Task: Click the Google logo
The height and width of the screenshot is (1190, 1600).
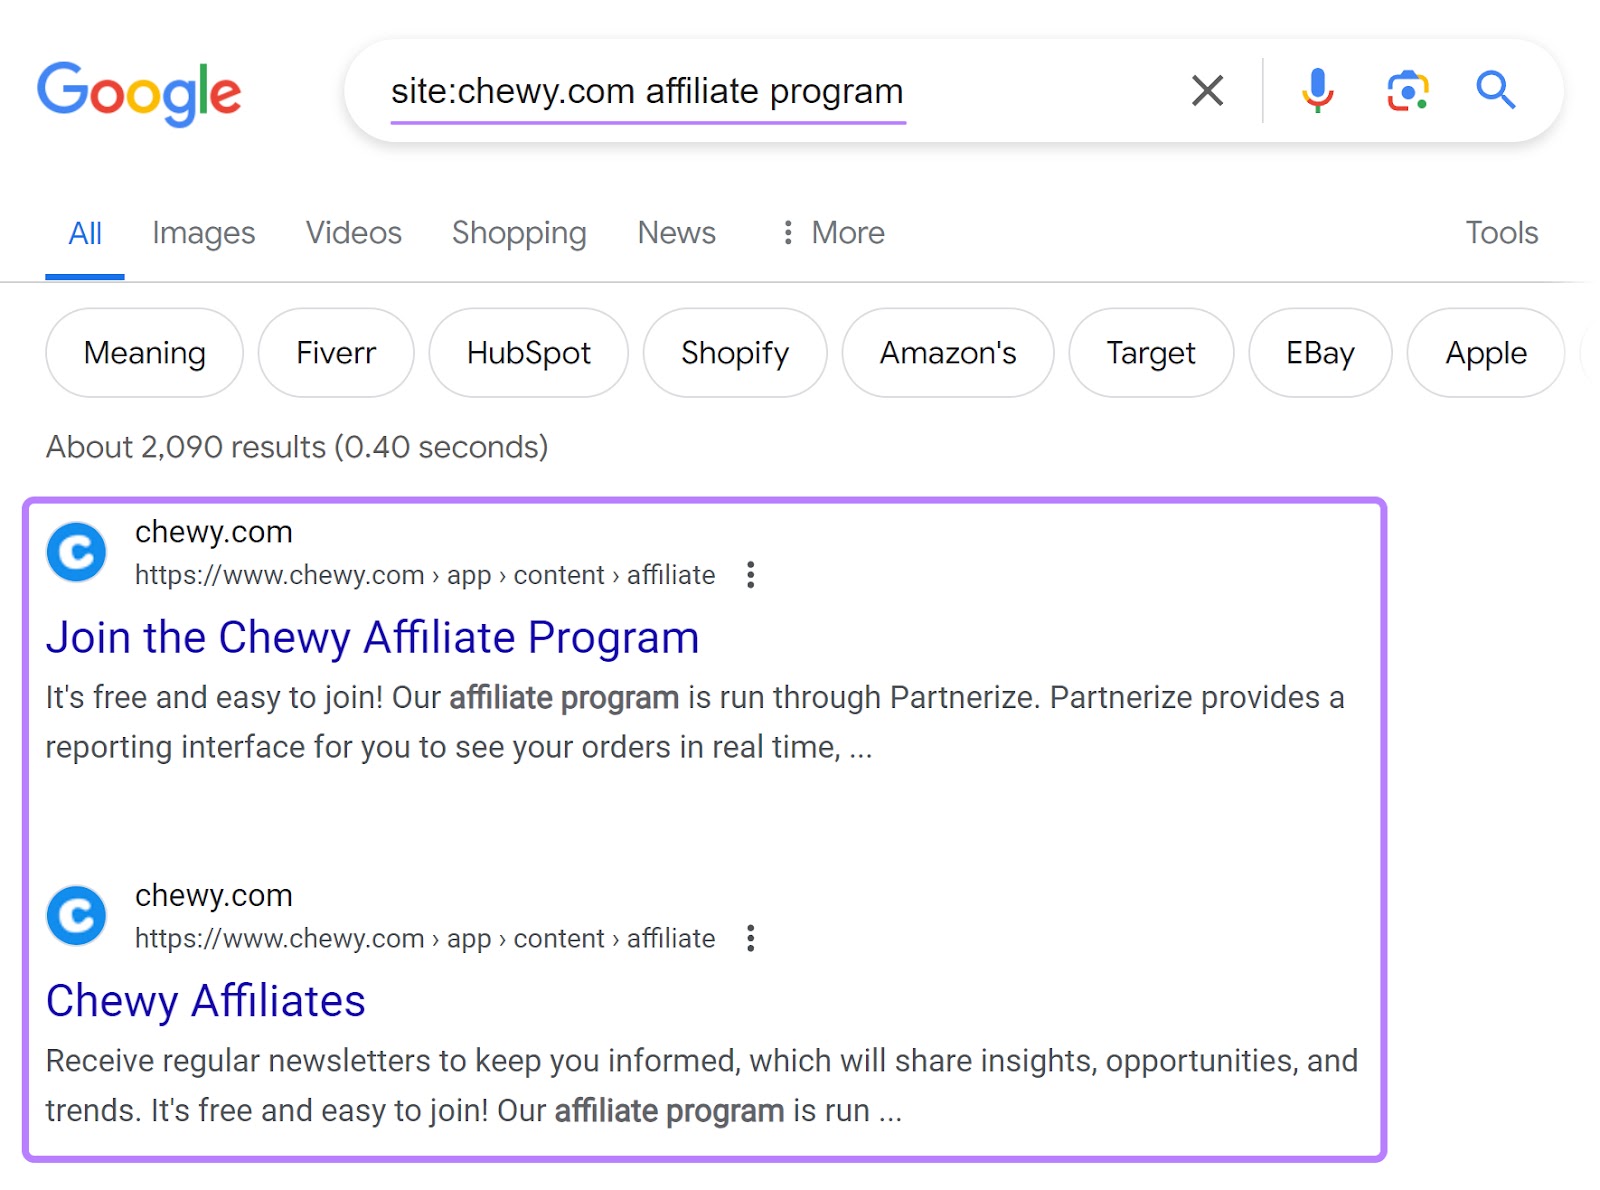Action: point(139,92)
